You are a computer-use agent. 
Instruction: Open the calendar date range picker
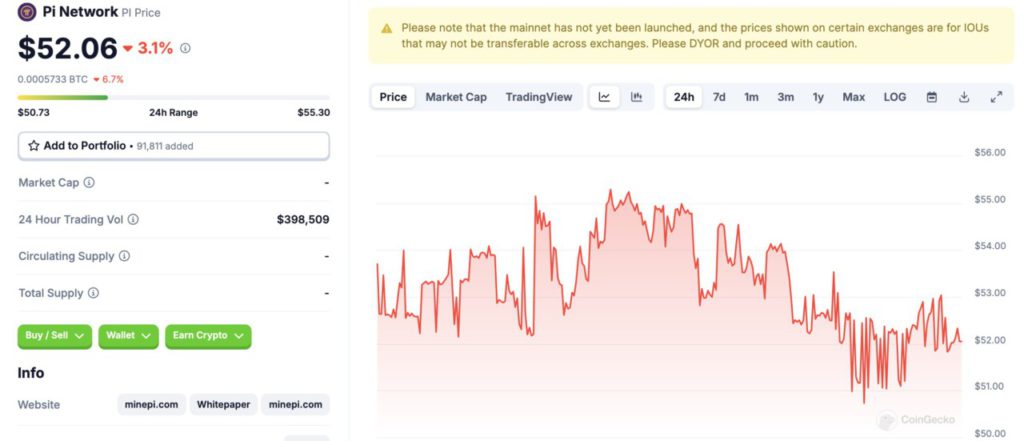coord(931,97)
